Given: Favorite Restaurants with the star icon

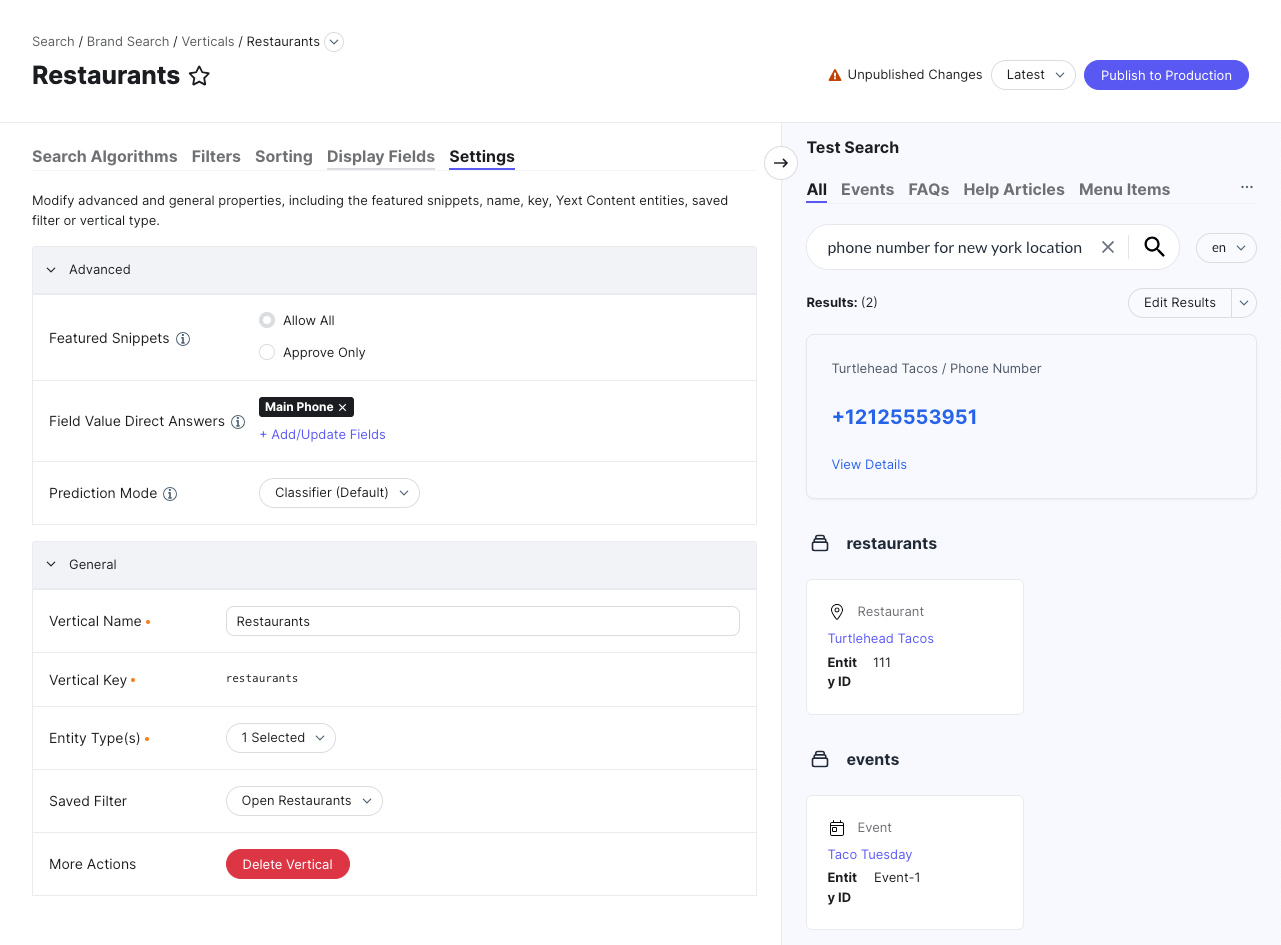Looking at the screenshot, I should click(x=200, y=76).
